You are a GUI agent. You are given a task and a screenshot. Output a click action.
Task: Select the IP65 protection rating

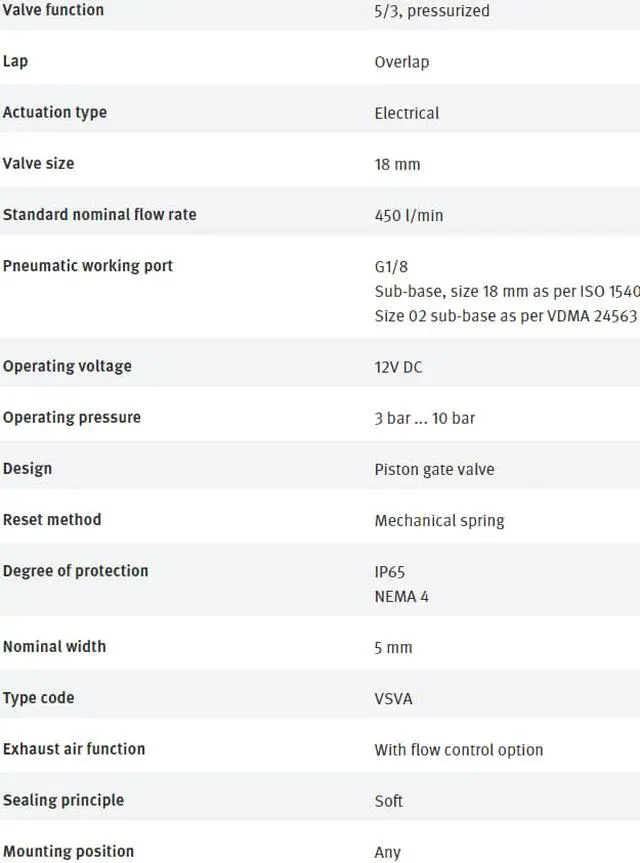click(390, 572)
